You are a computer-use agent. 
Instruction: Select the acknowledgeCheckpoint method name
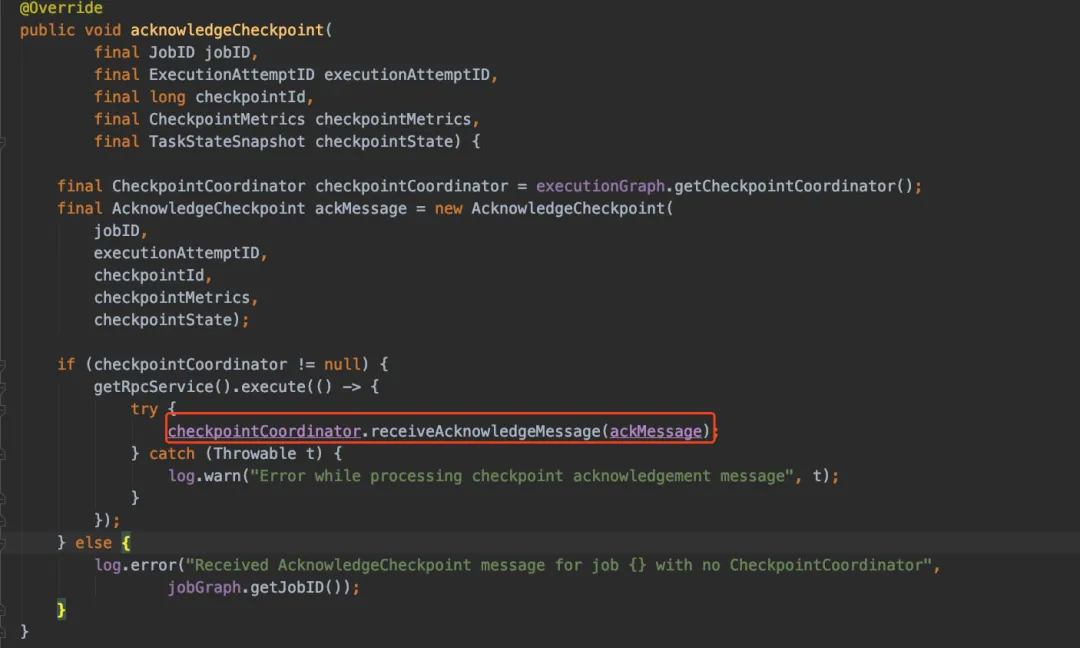[227, 30]
